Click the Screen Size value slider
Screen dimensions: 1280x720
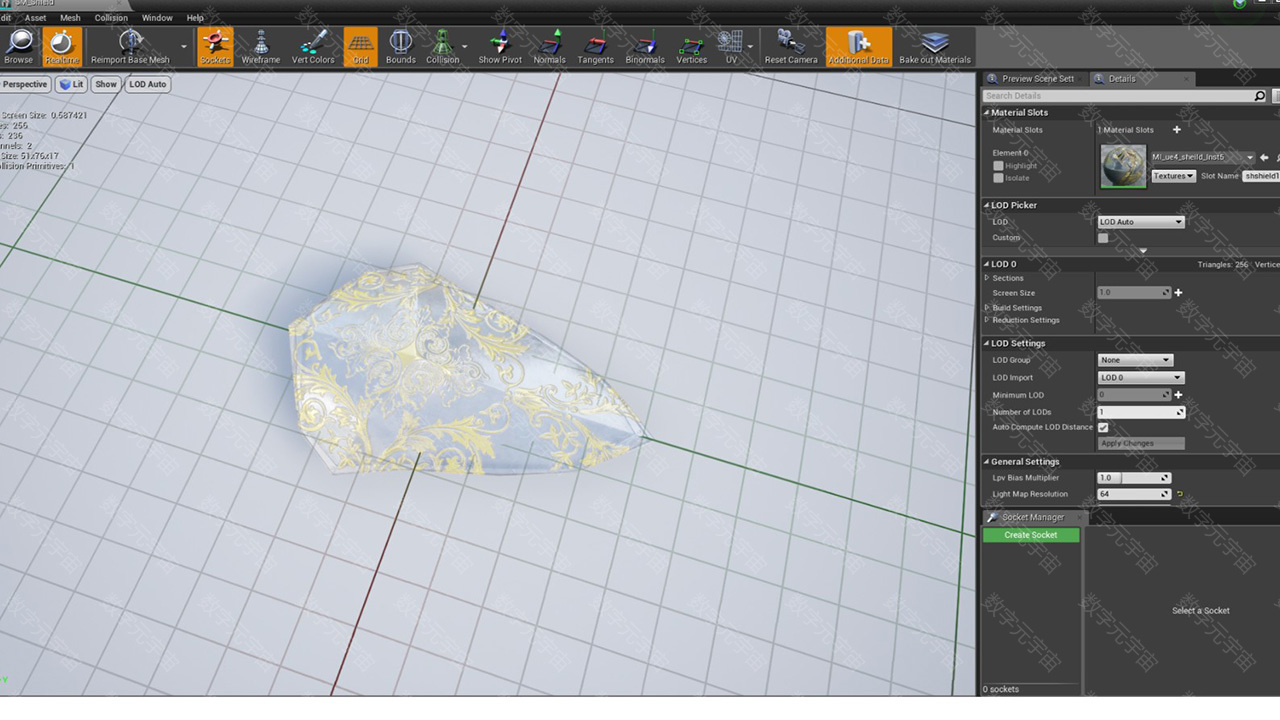click(x=1134, y=293)
